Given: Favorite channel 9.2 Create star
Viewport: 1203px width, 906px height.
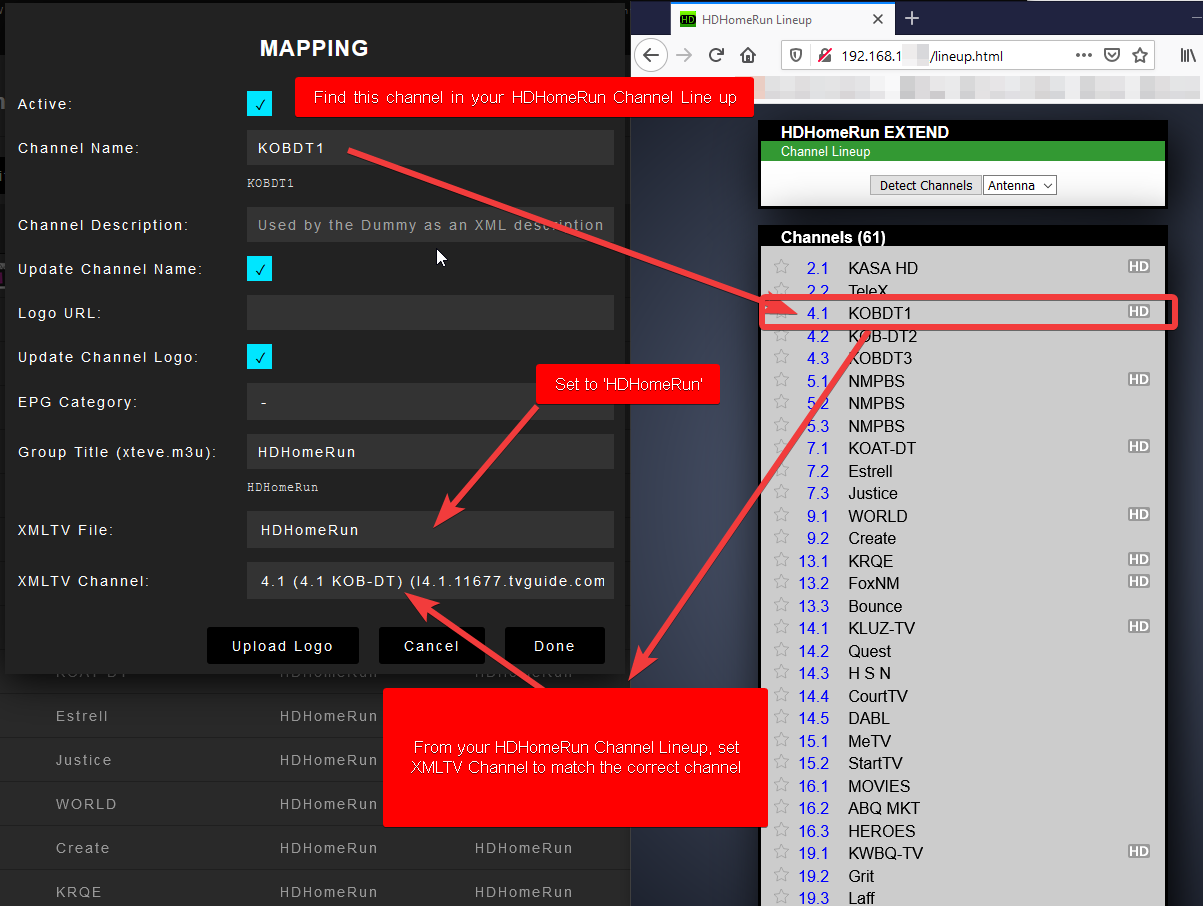Looking at the screenshot, I should pyautogui.click(x=782, y=537).
